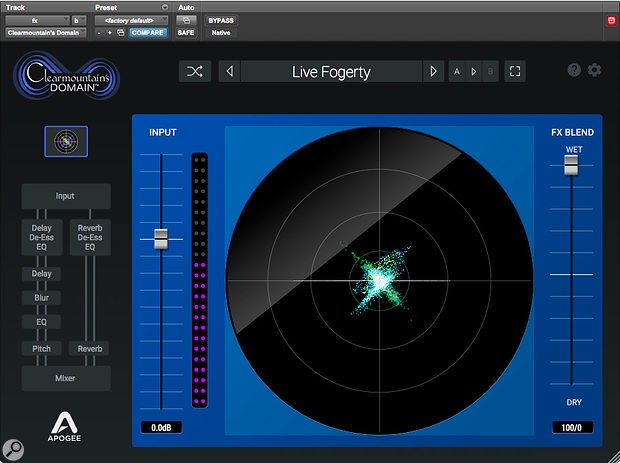
Task: Click the Clearmountain's Domain logo
Action: (66, 75)
